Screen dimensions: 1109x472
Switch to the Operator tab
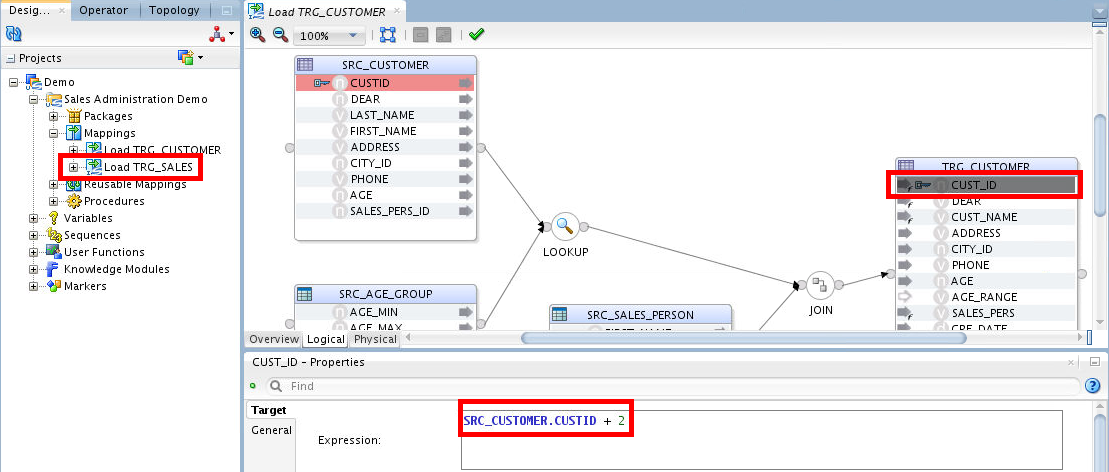pos(103,11)
